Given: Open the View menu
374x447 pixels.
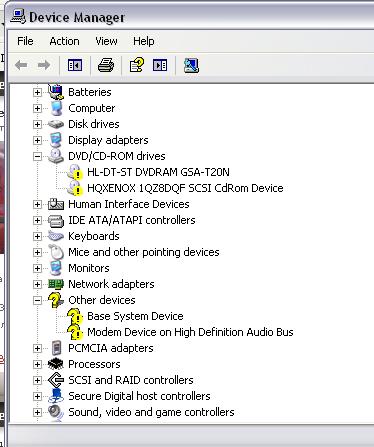Looking at the screenshot, I should pos(106,41).
